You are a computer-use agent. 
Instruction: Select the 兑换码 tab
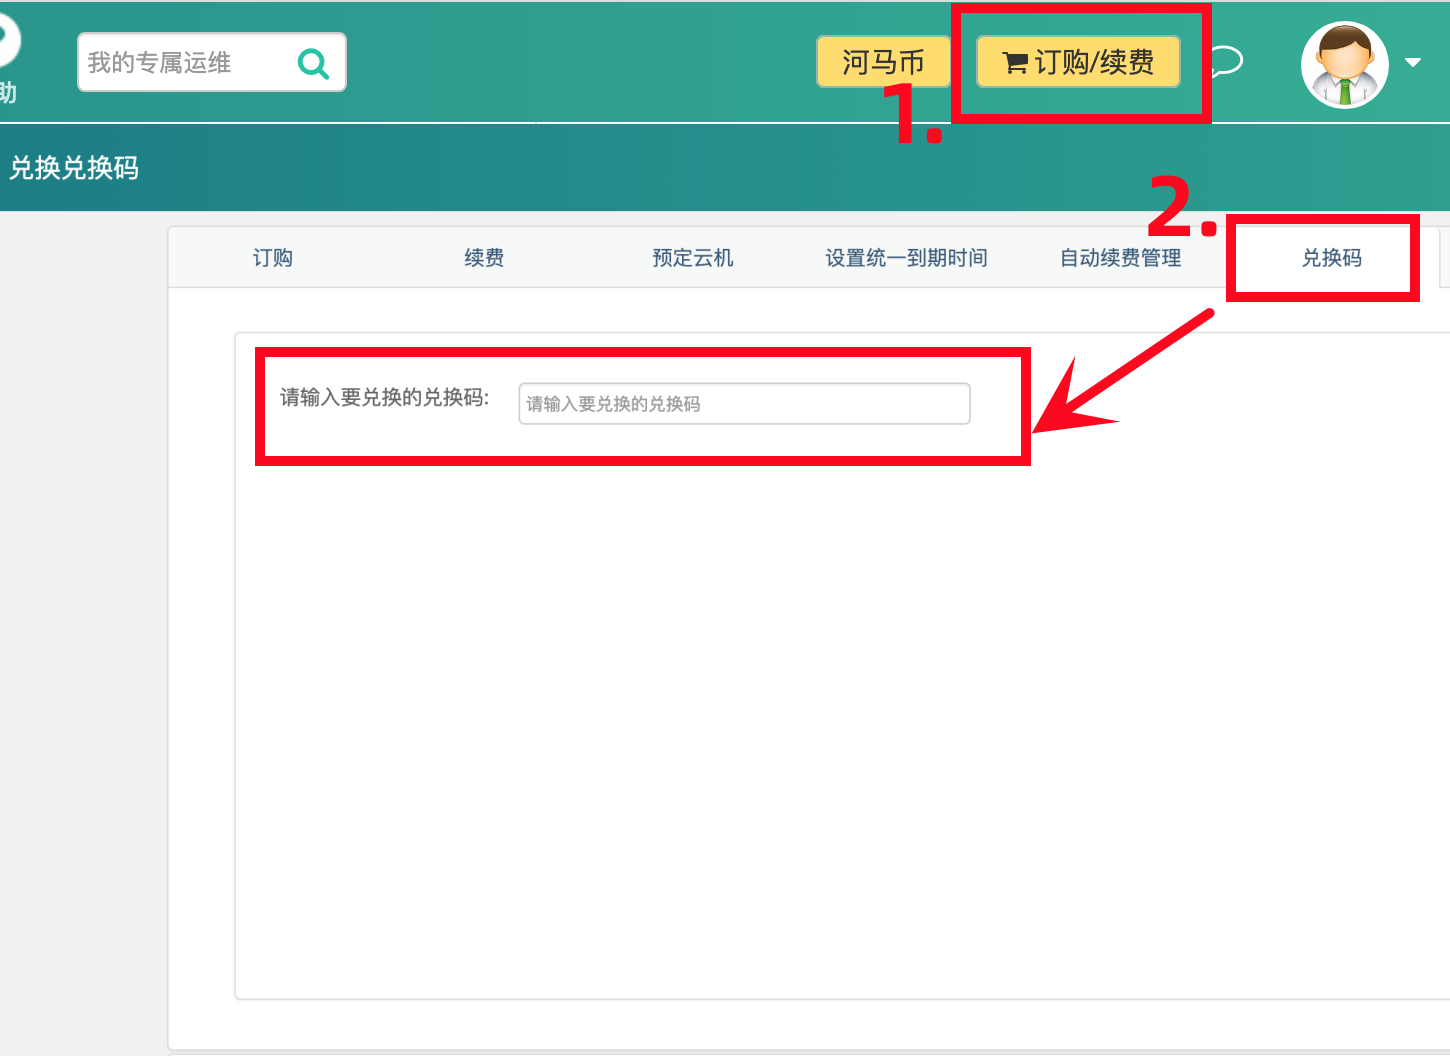1331,258
